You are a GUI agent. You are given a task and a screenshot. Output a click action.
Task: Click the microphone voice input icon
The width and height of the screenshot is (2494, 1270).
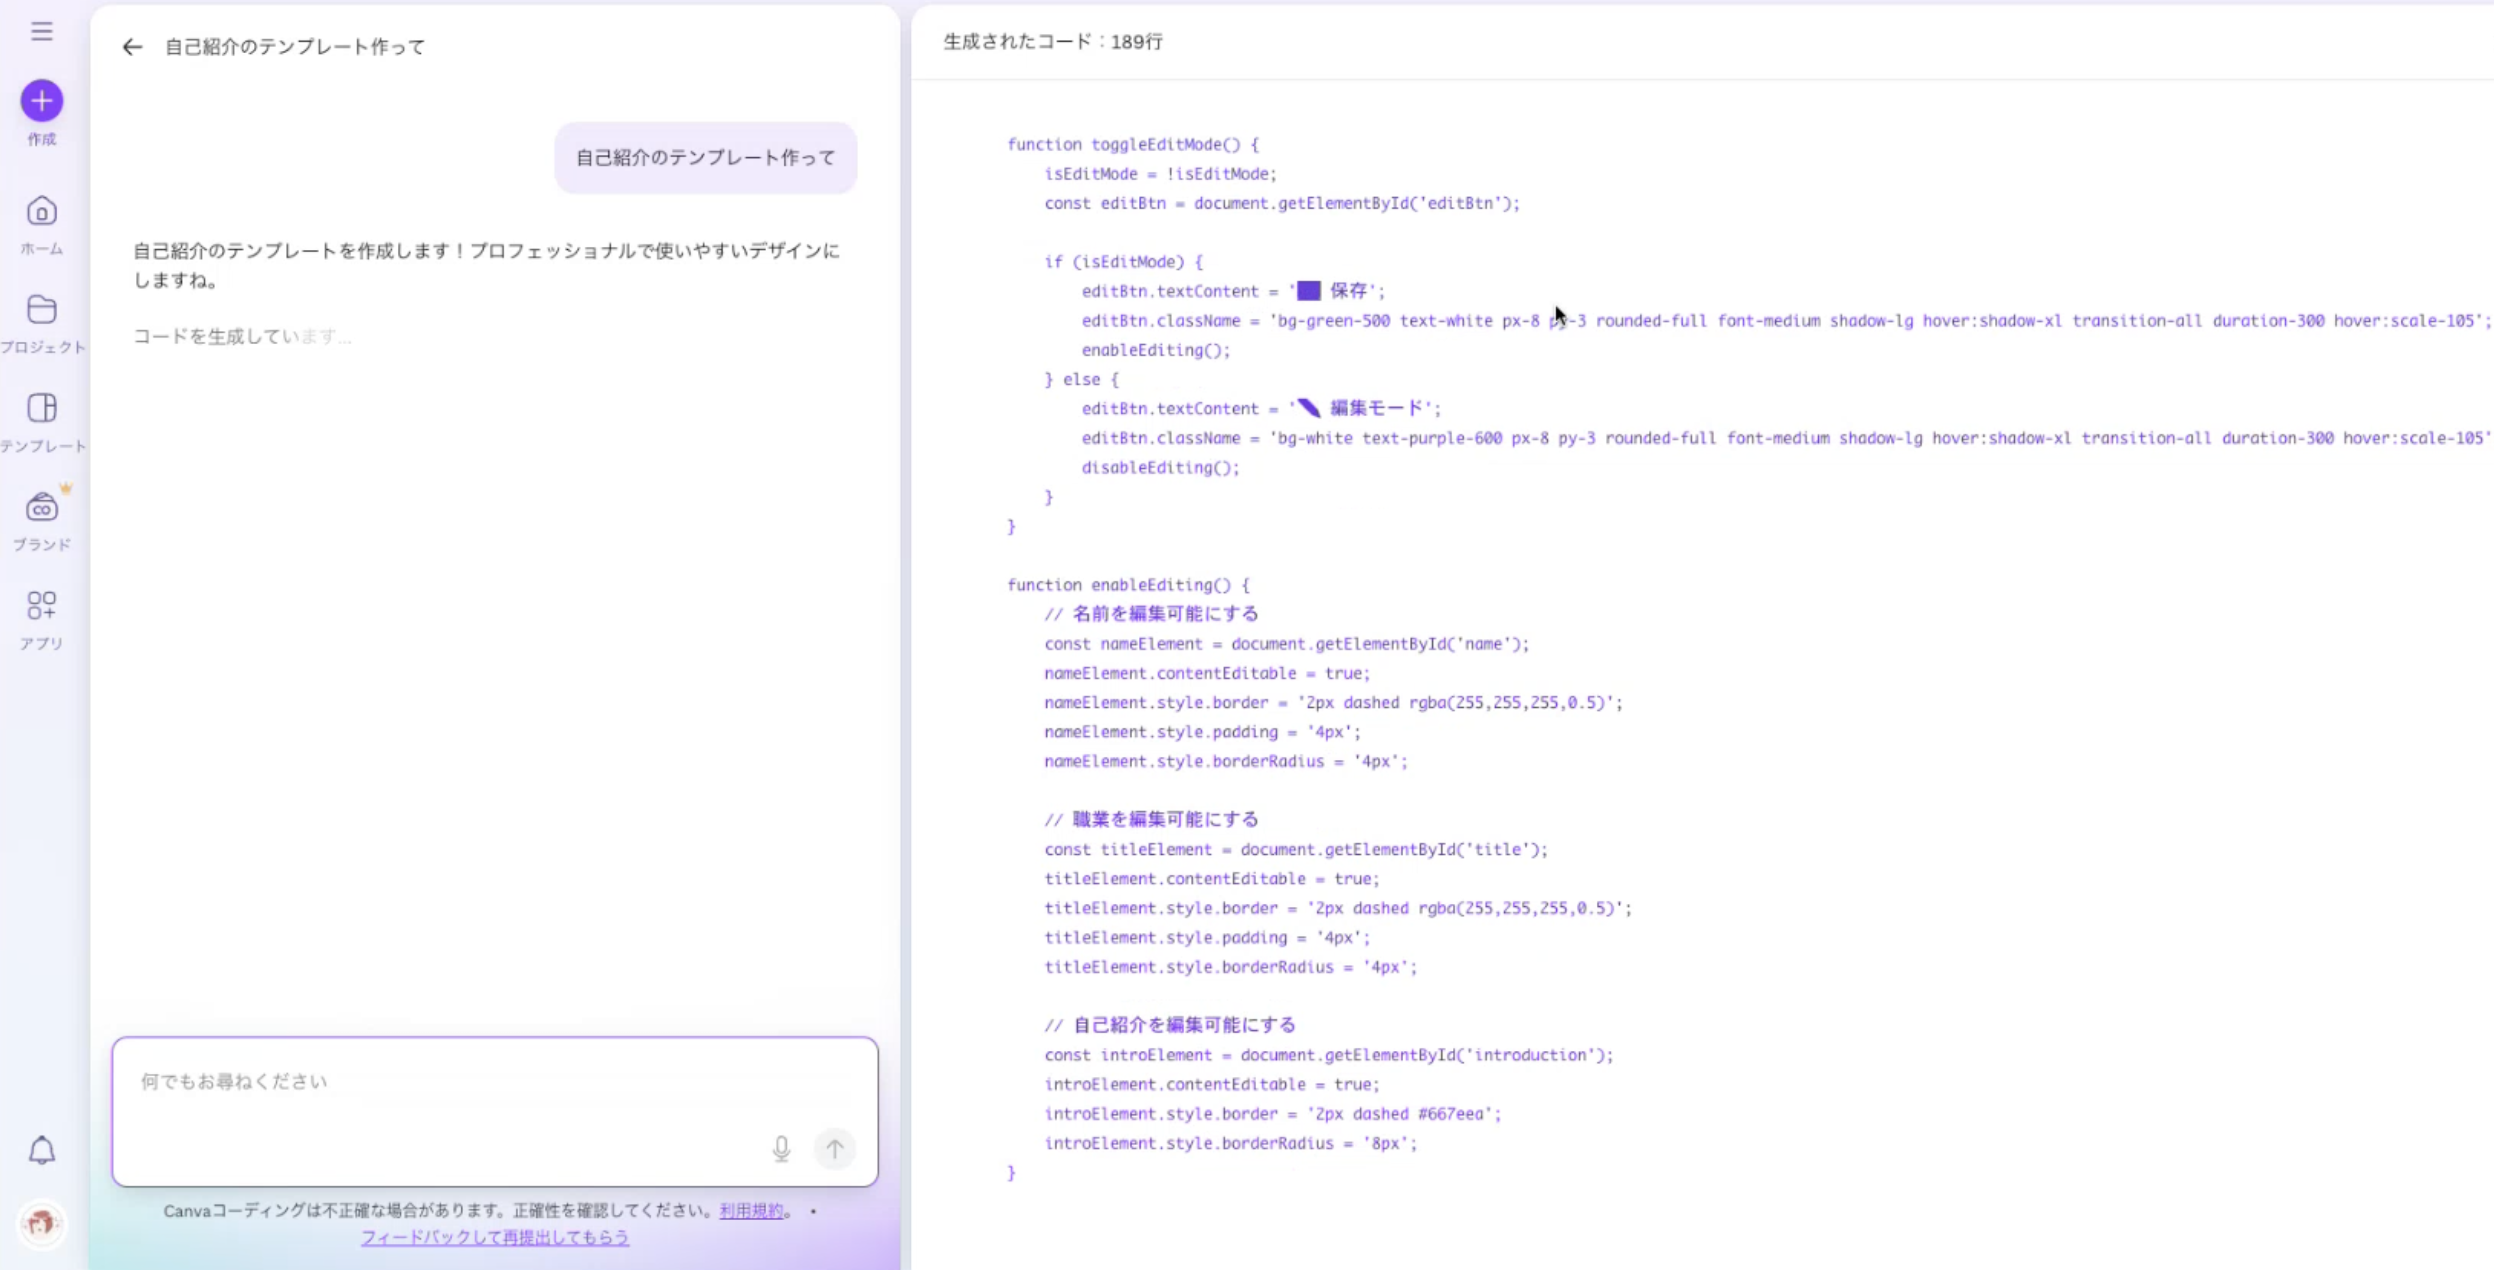[781, 1148]
